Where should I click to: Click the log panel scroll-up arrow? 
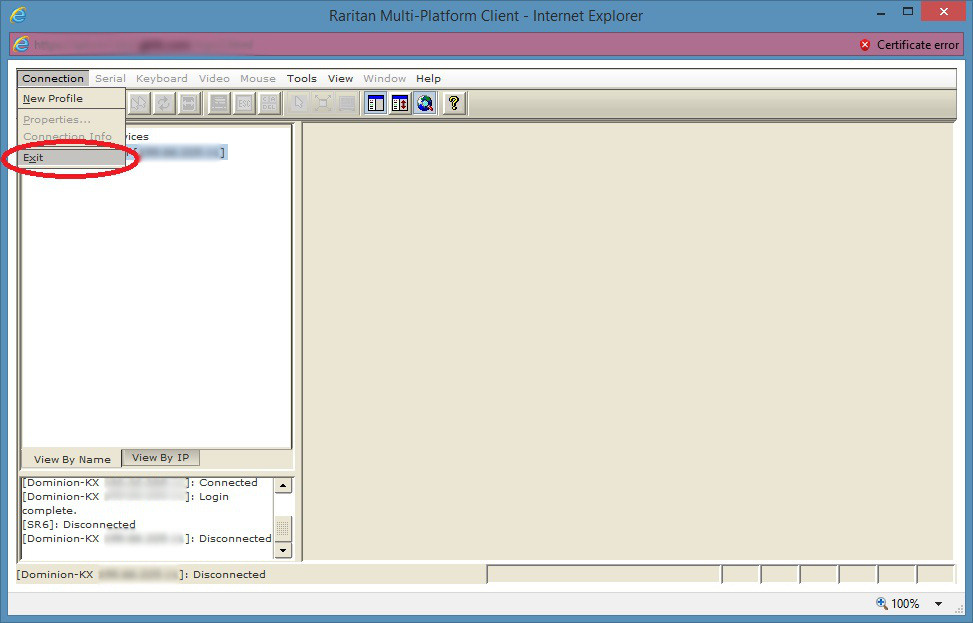[x=283, y=485]
